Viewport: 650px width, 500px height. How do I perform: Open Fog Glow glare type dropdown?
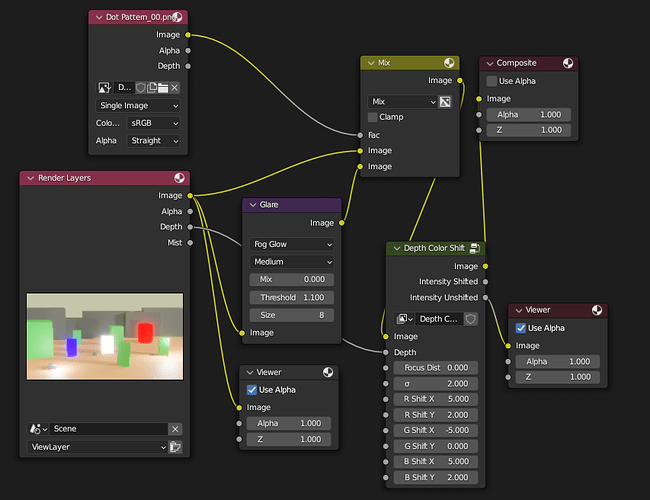pos(292,244)
